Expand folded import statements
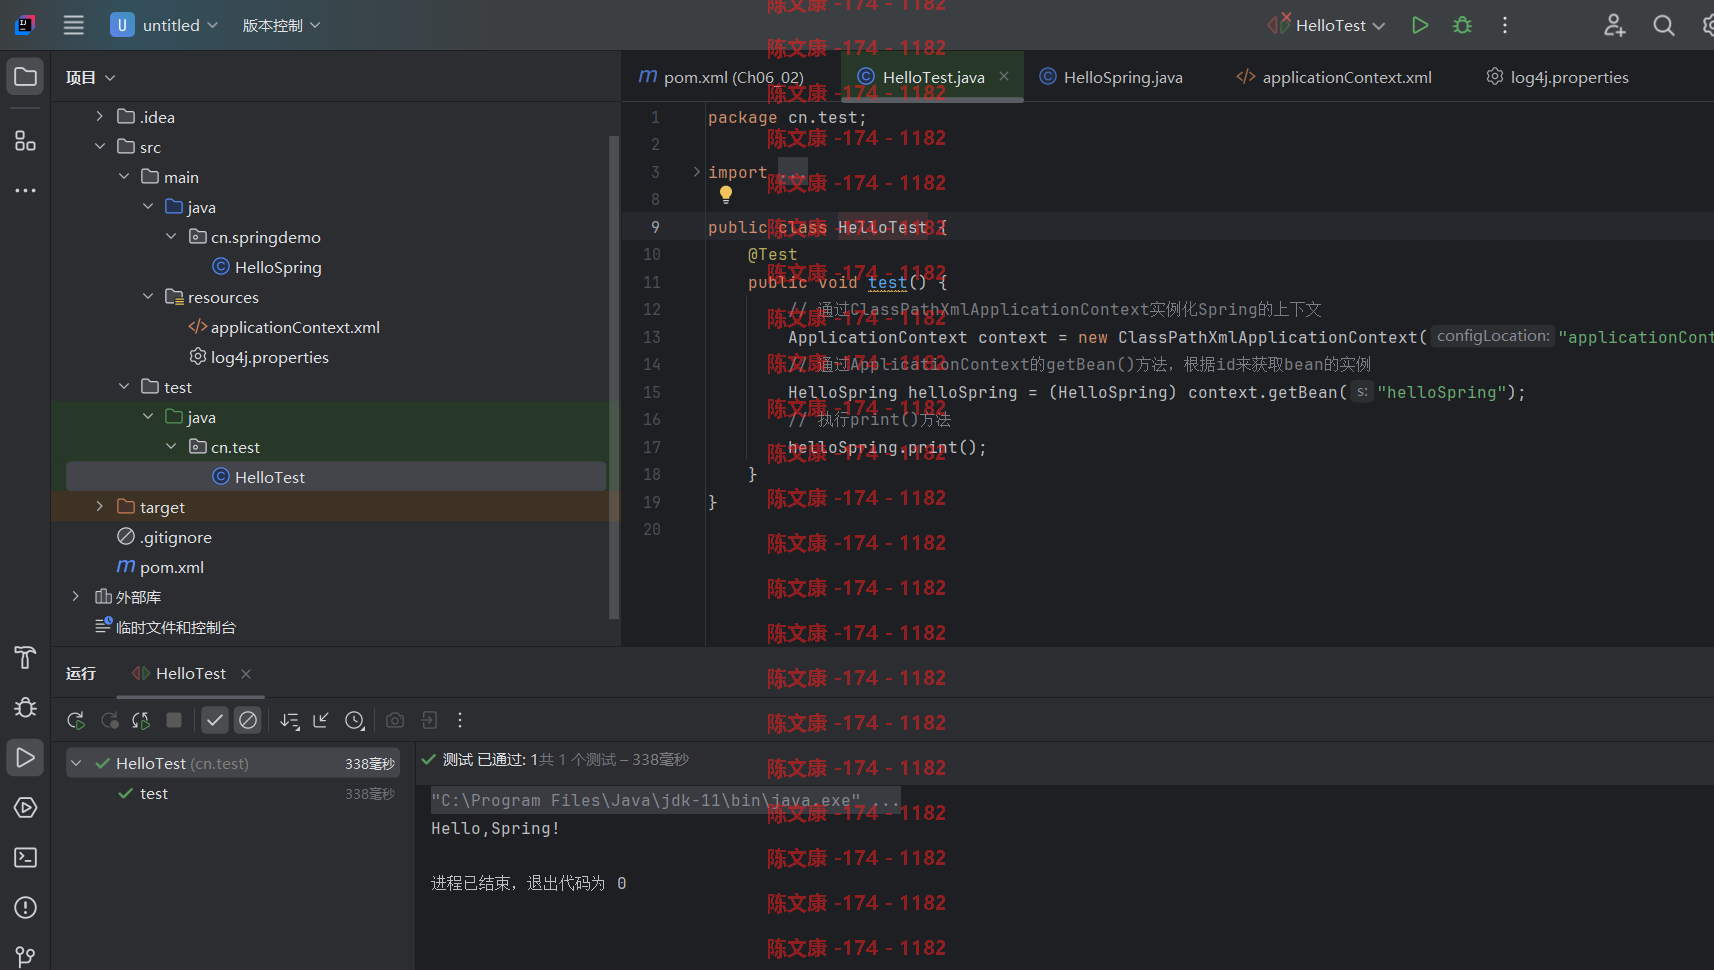Screen dimensions: 1714x970 pyautogui.click(x=697, y=172)
